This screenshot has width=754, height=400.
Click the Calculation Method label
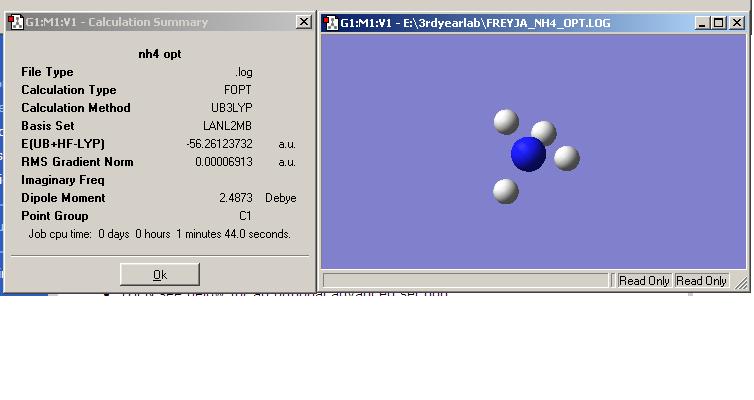tap(75, 108)
